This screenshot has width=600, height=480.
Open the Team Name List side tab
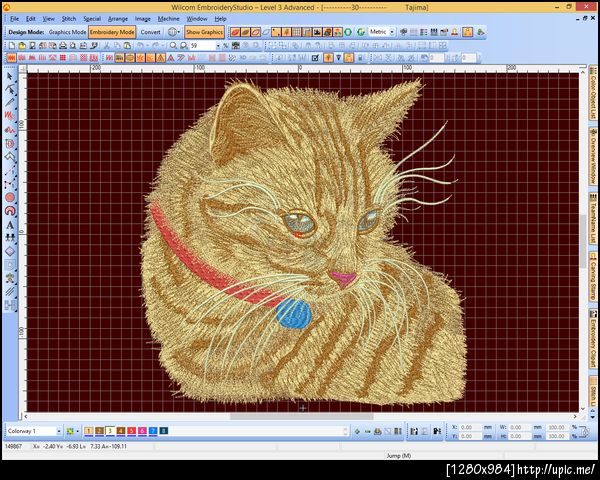[x=593, y=219]
